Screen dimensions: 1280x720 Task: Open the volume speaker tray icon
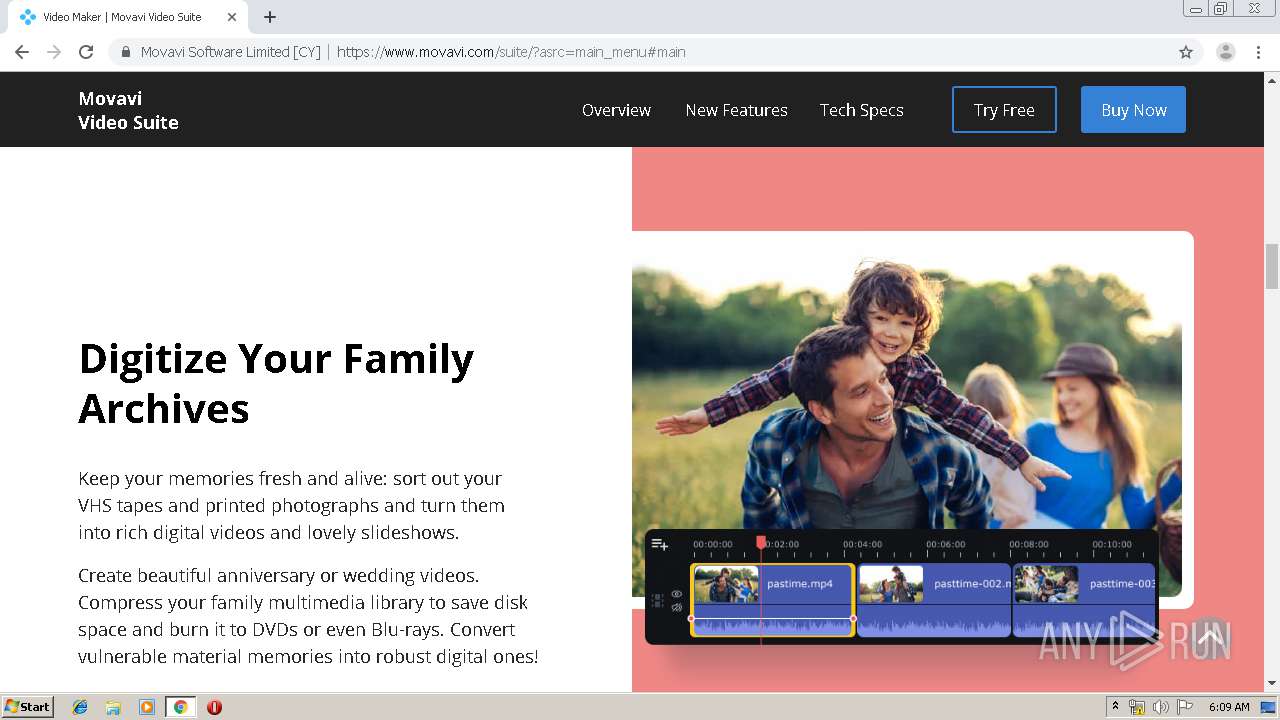click(1160, 707)
